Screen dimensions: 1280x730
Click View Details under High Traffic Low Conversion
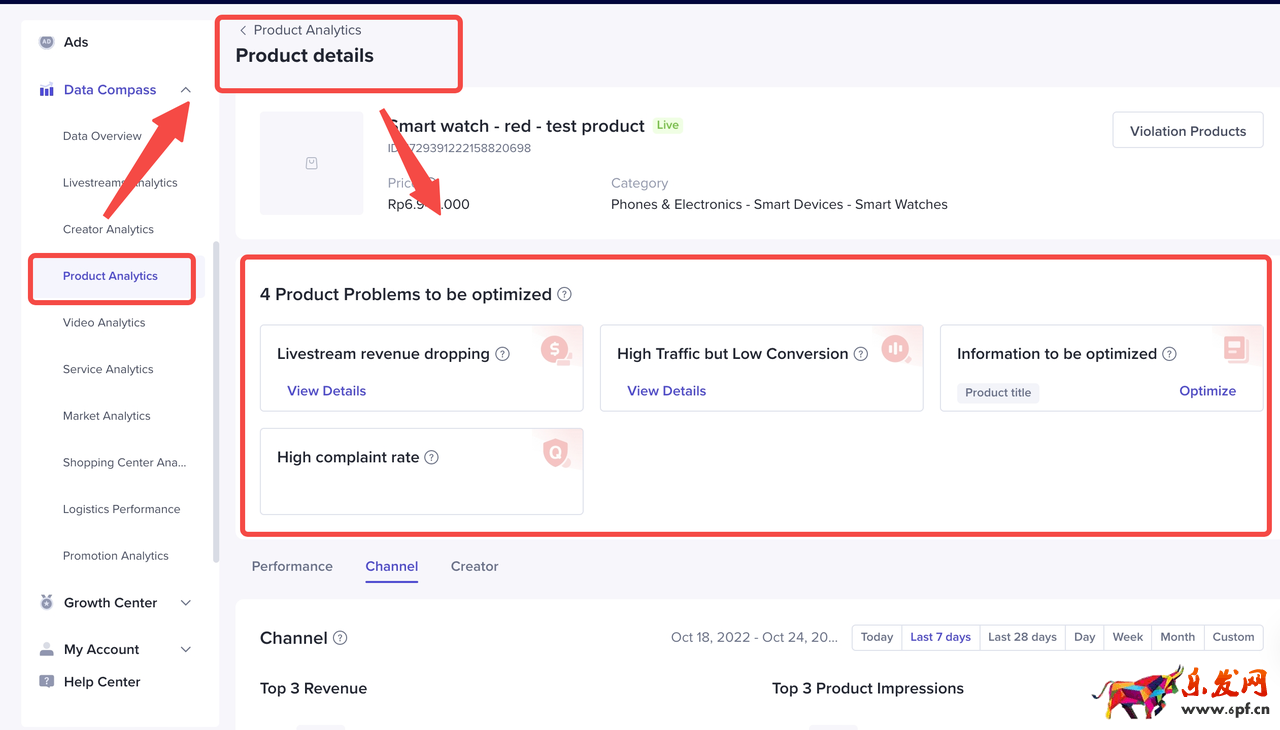click(666, 391)
